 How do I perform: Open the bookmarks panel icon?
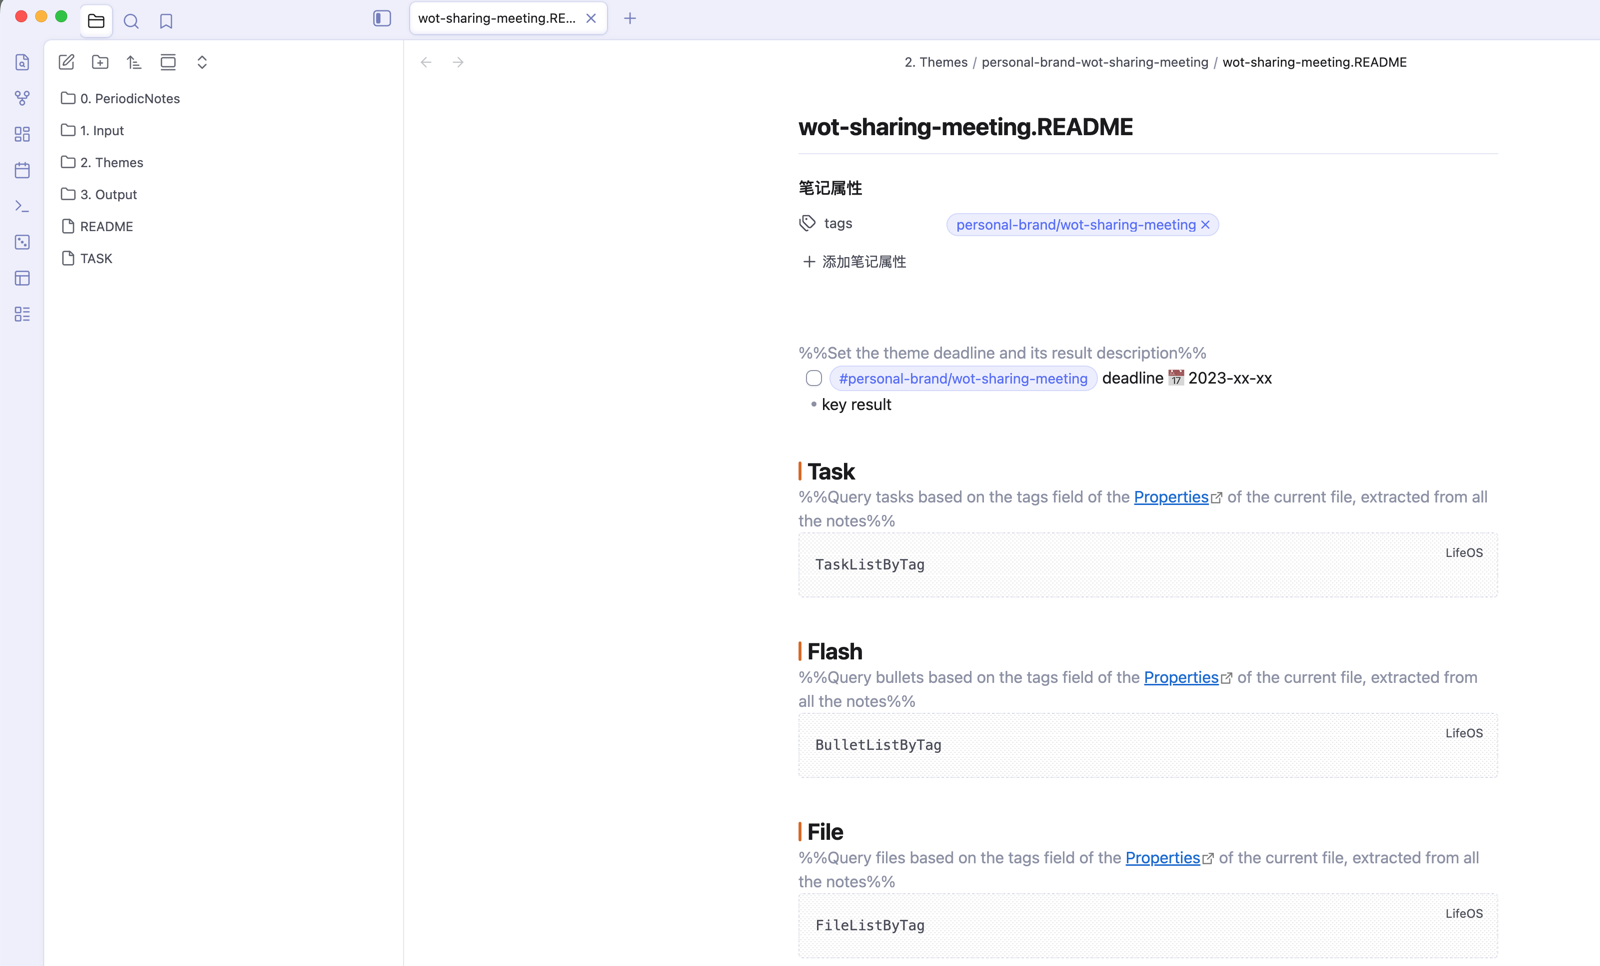coord(166,20)
